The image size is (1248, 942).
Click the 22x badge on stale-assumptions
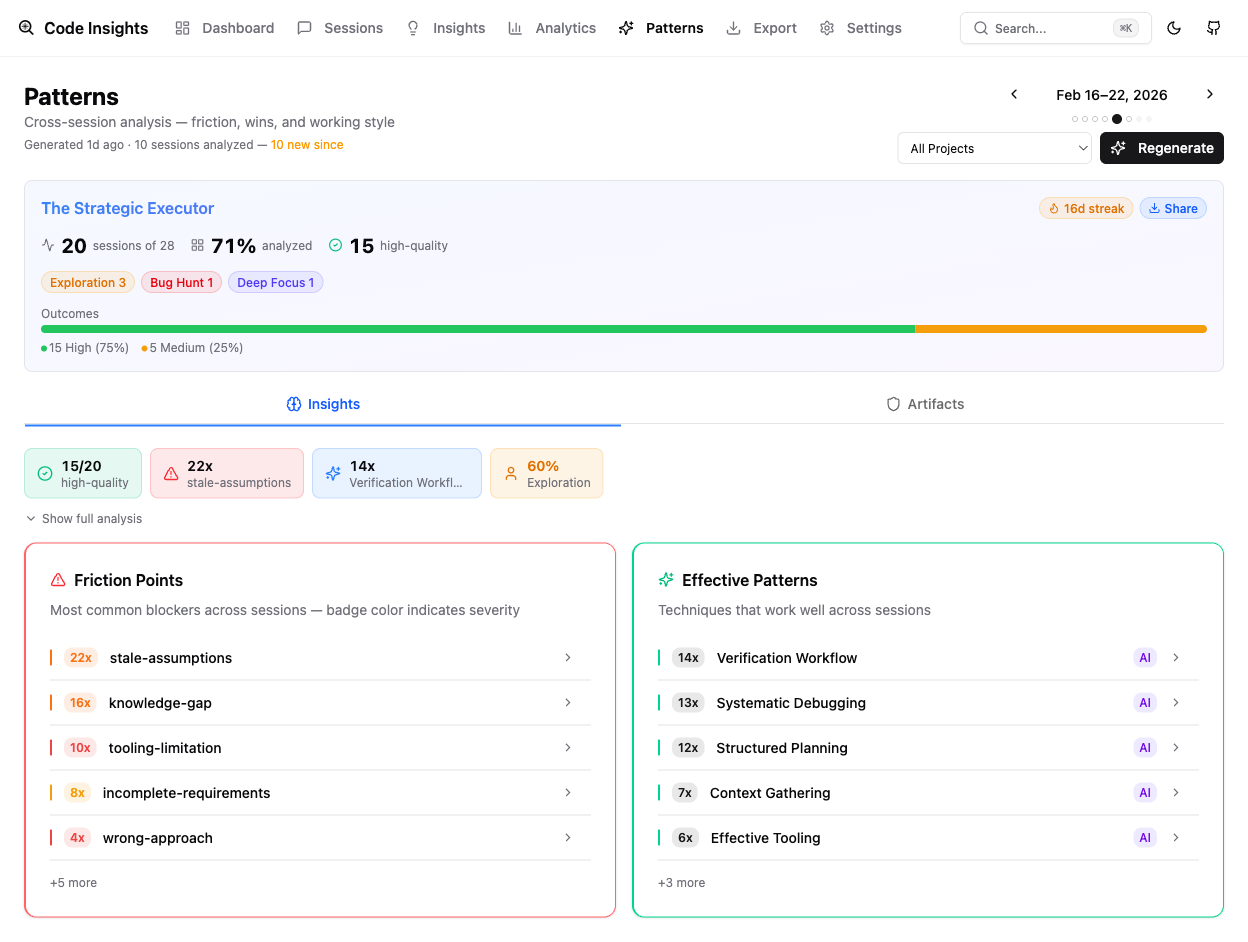coord(81,657)
